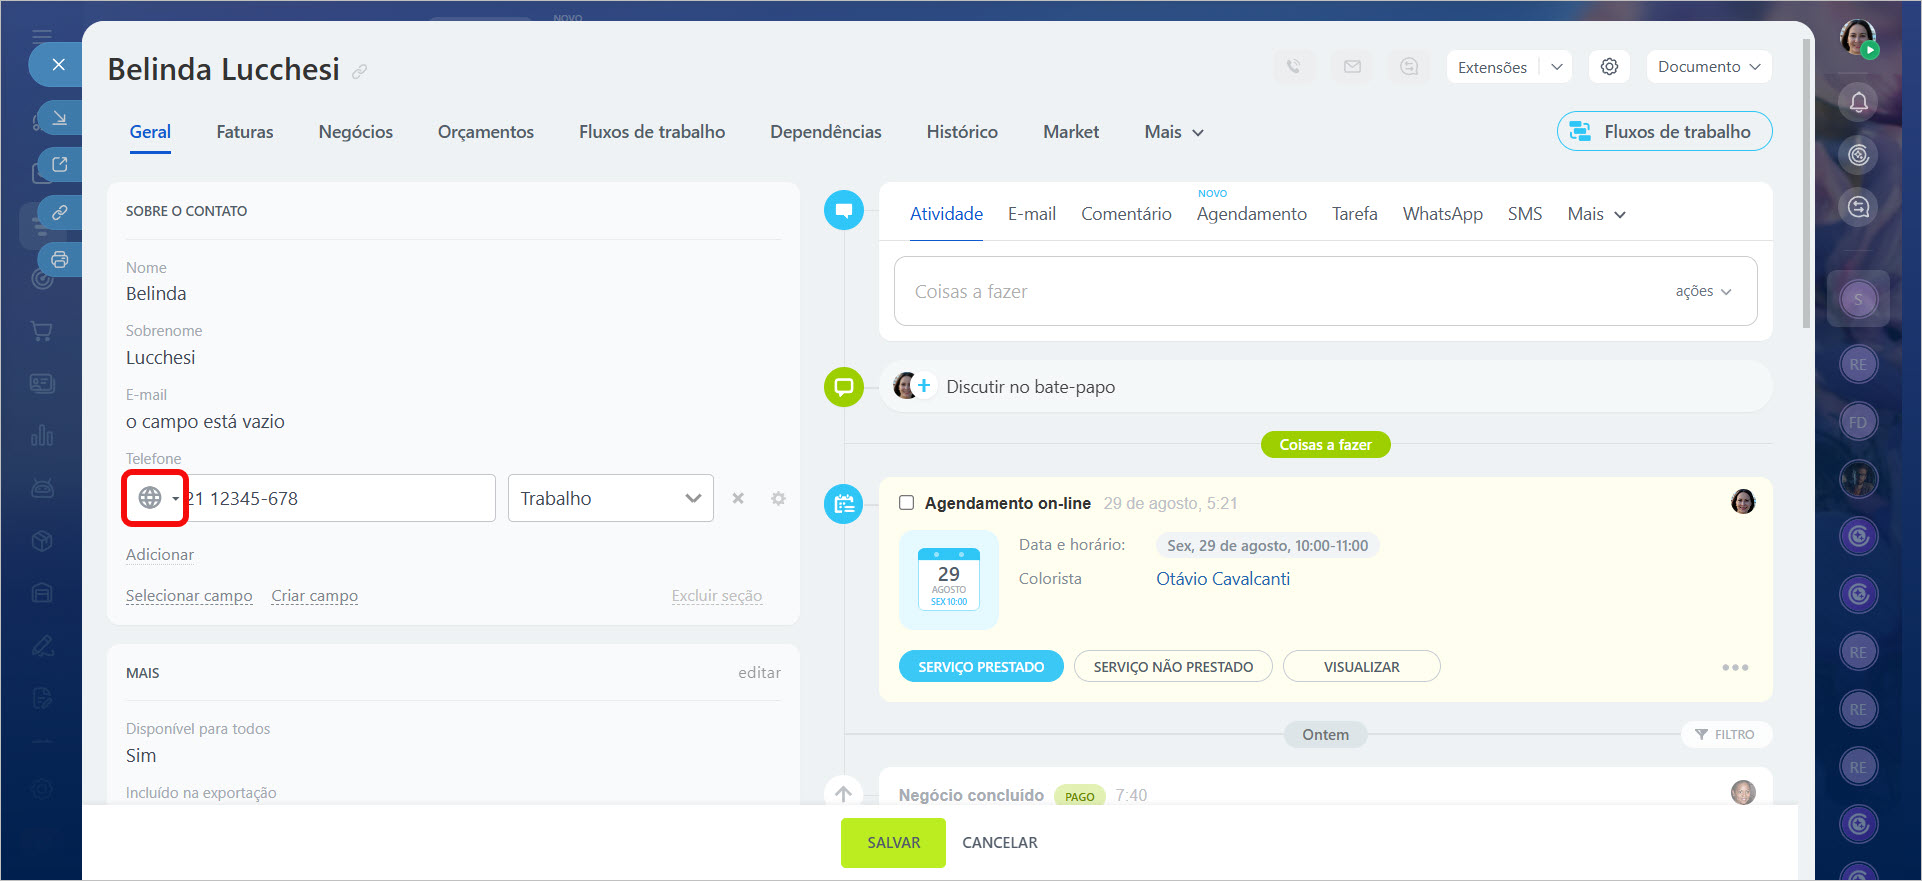Click the printer icon on left sidebar
Viewport: 1922px width, 881px height.
[x=60, y=260]
